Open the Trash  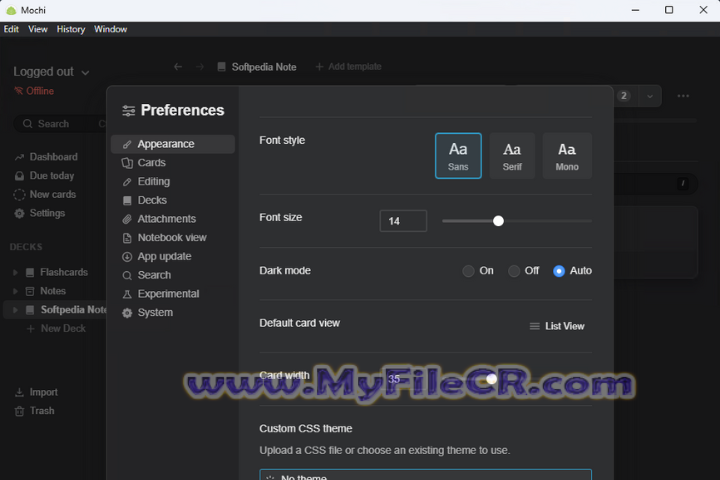[x=34, y=411]
